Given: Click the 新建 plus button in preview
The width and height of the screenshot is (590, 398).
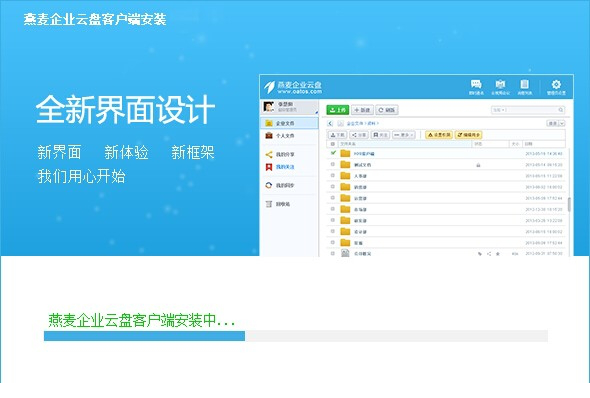Looking at the screenshot, I should pos(362,110).
